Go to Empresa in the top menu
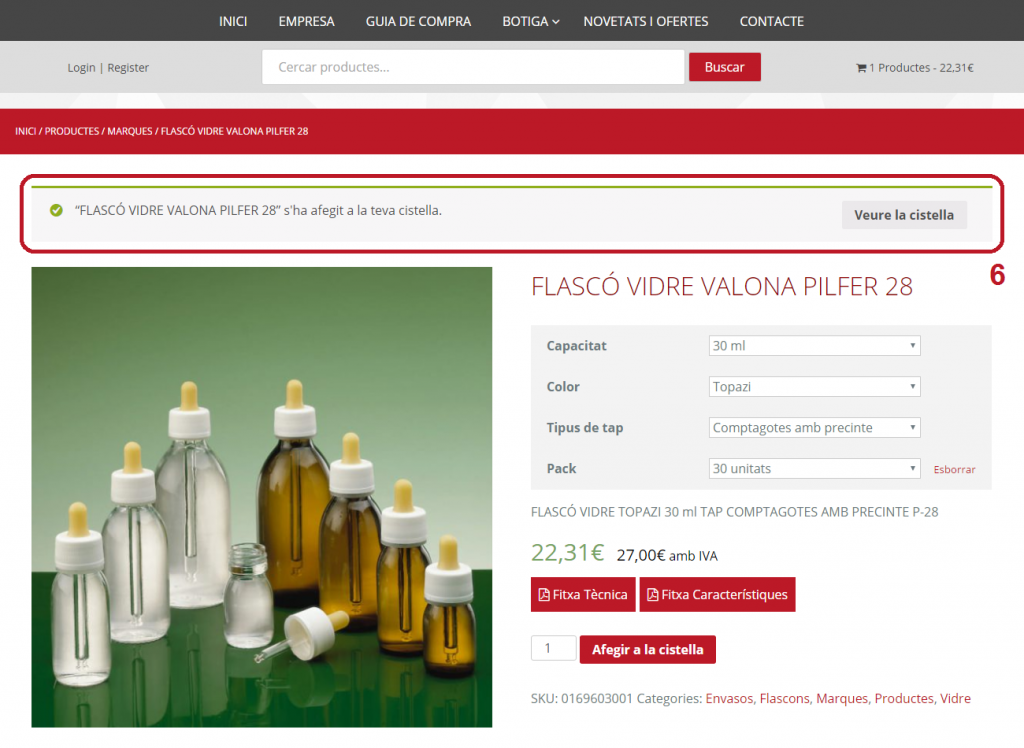The width and height of the screenshot is (1024, 748). (306, 21)
